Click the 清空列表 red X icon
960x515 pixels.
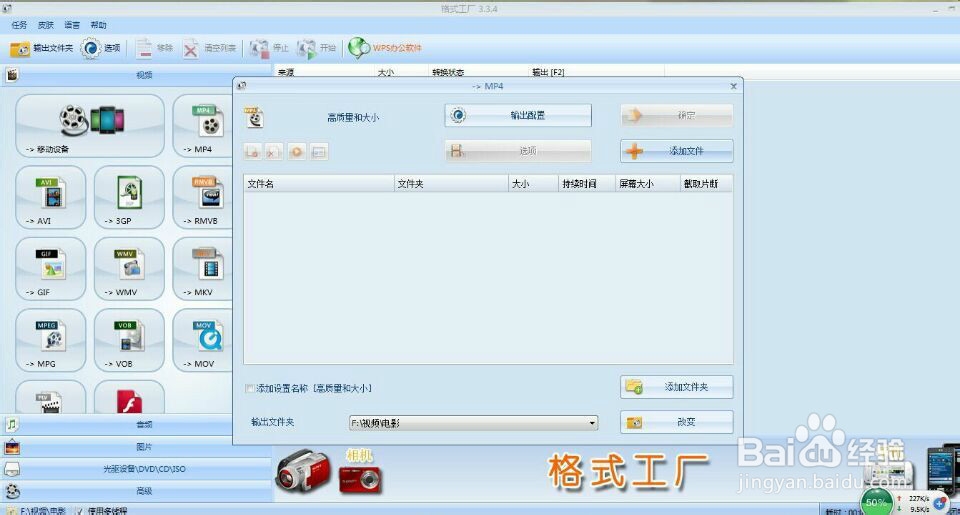click(190, 48)
